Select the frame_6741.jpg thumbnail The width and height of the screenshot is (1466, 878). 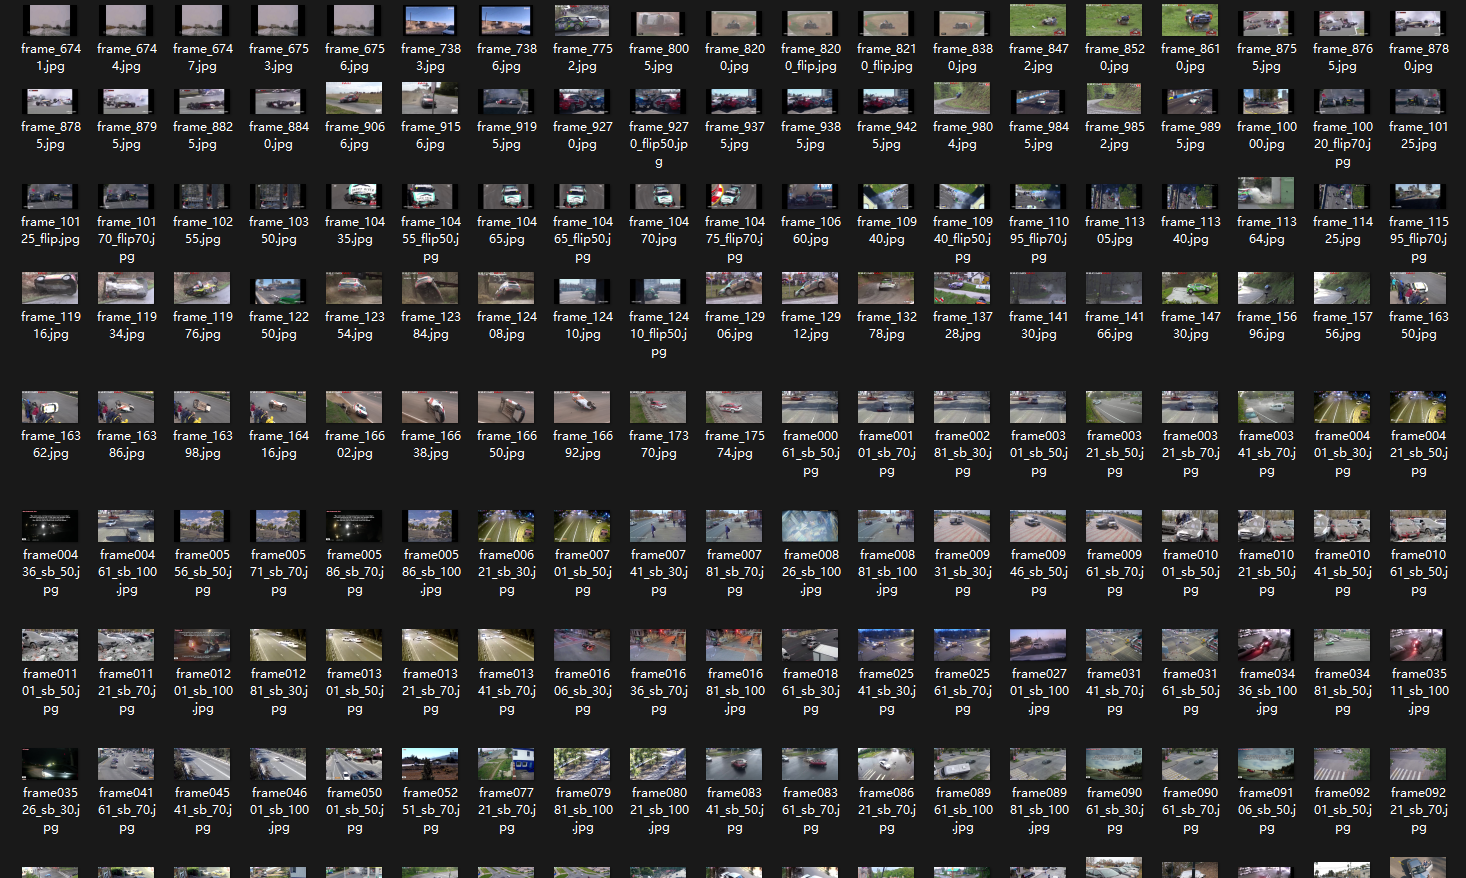[x=50, y=20]
